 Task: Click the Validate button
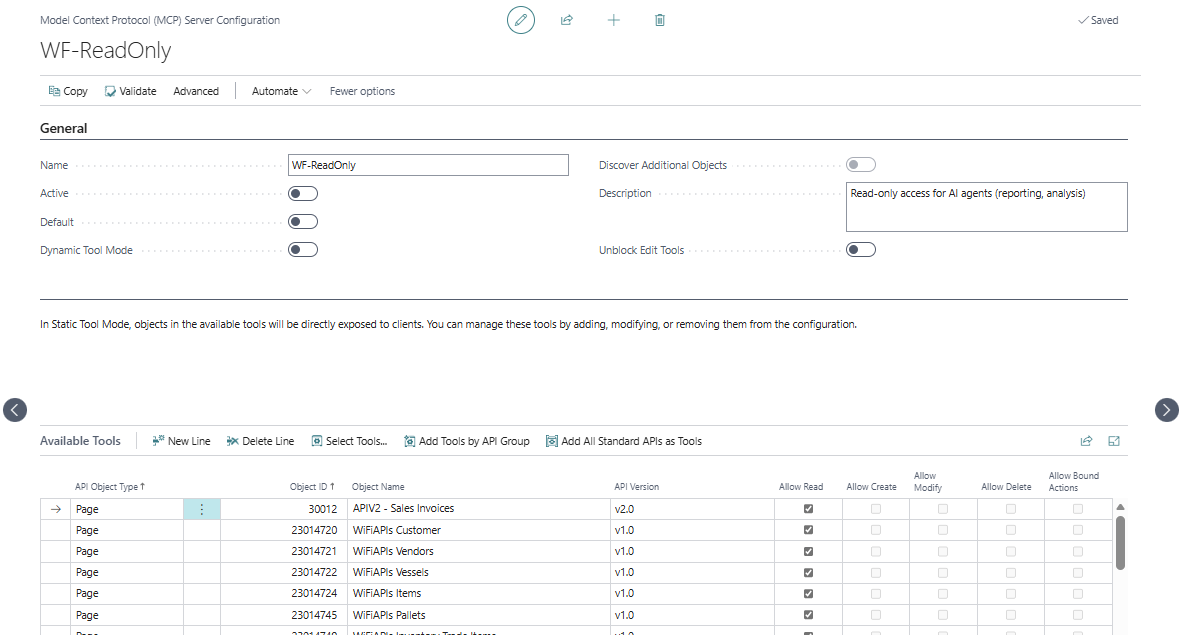[131, 91]
